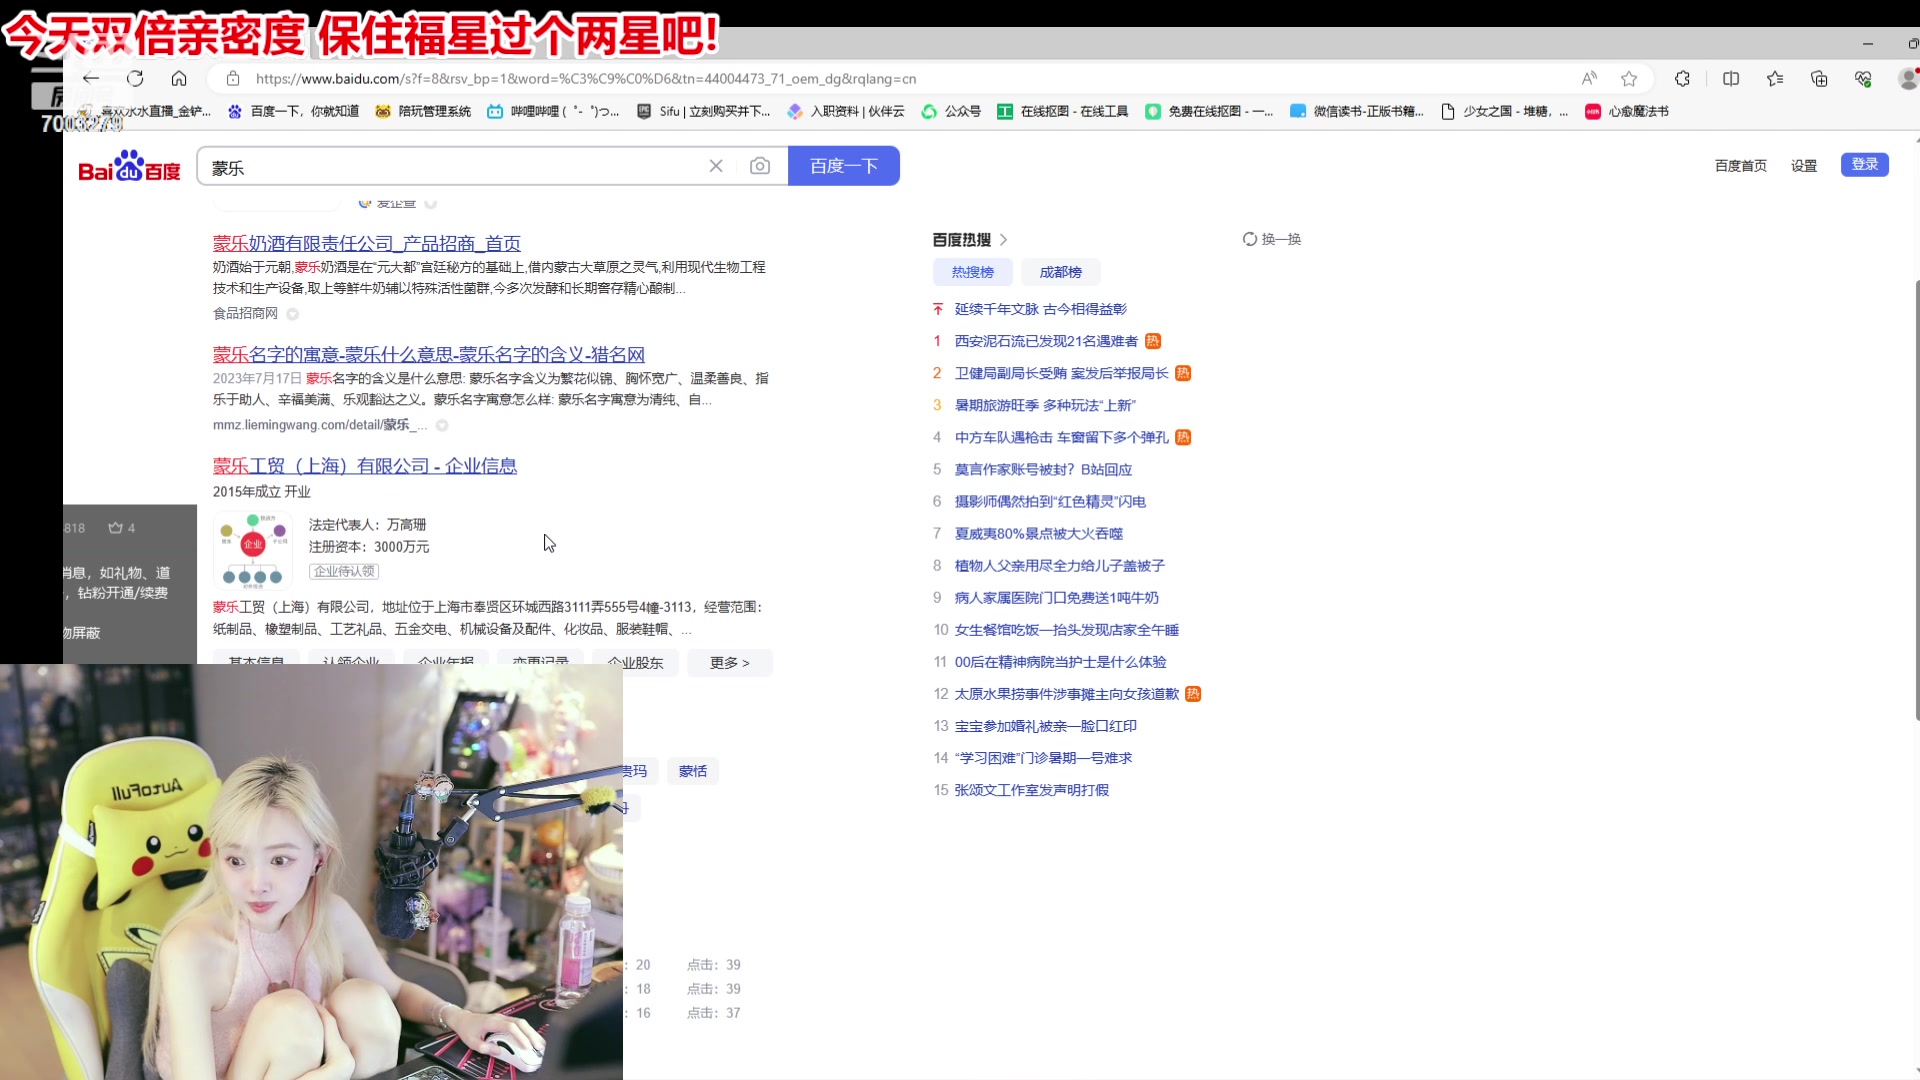
Task: Switch to 热搜榜 tab
Action: (972, 272)
